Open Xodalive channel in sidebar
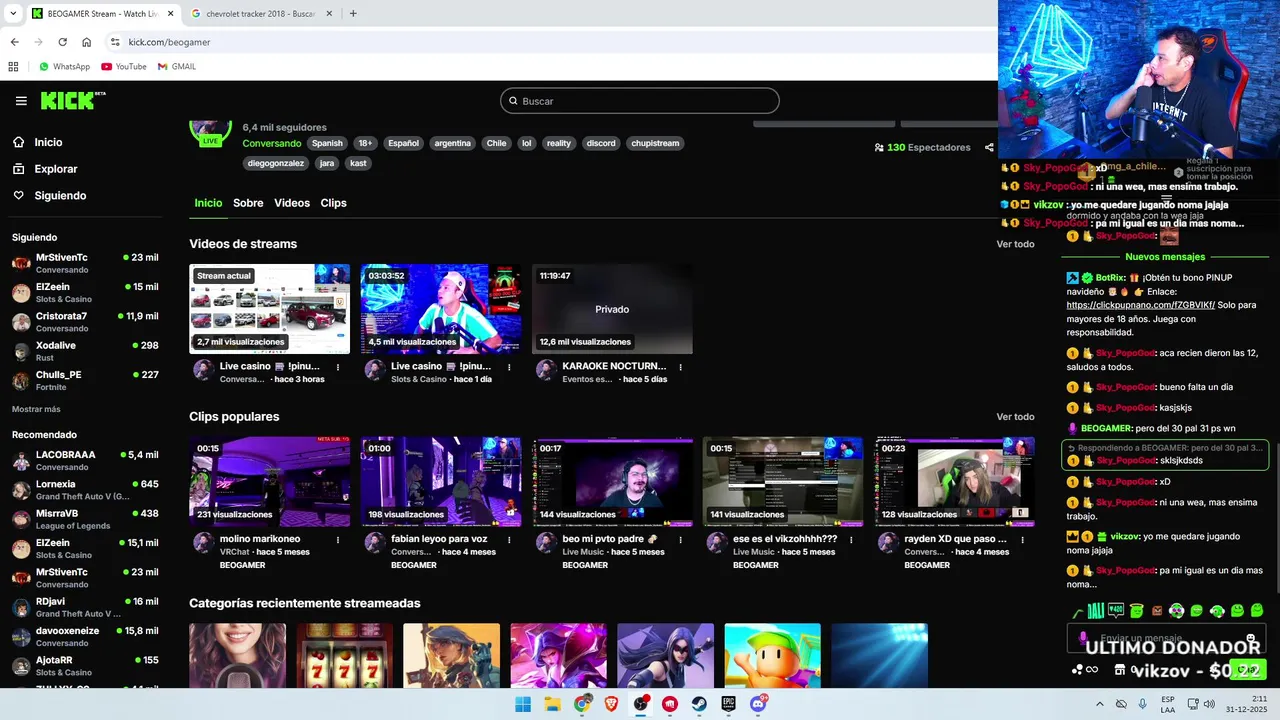 [85, 351]
